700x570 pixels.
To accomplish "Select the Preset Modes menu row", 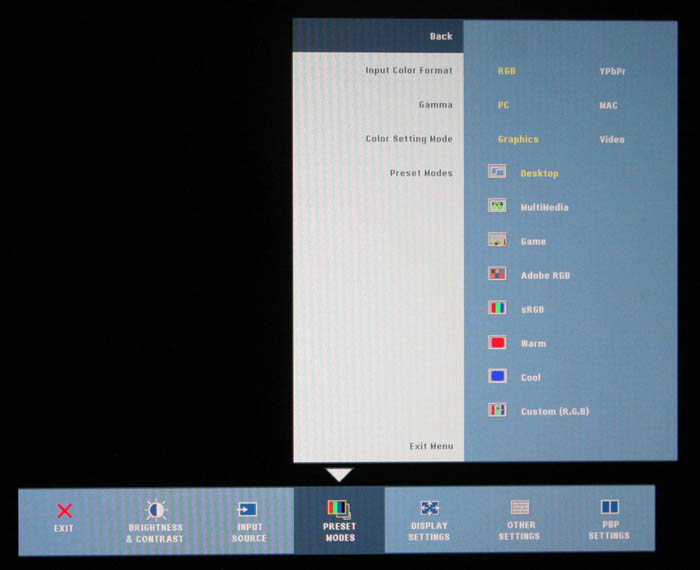I will tap(378, 173).
